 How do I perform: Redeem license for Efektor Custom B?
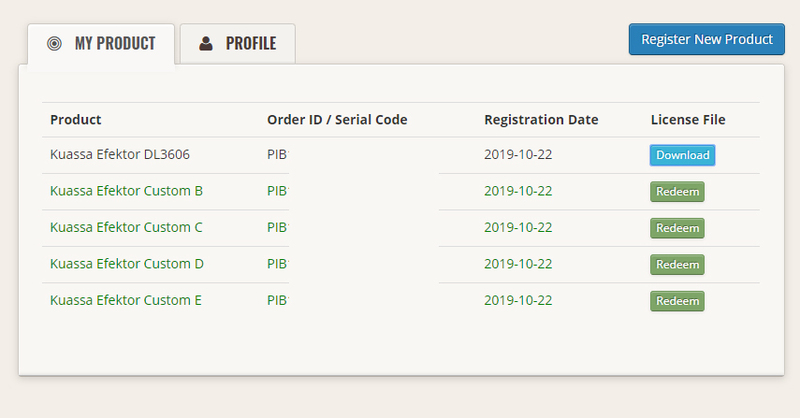click(x=677, y=192)
